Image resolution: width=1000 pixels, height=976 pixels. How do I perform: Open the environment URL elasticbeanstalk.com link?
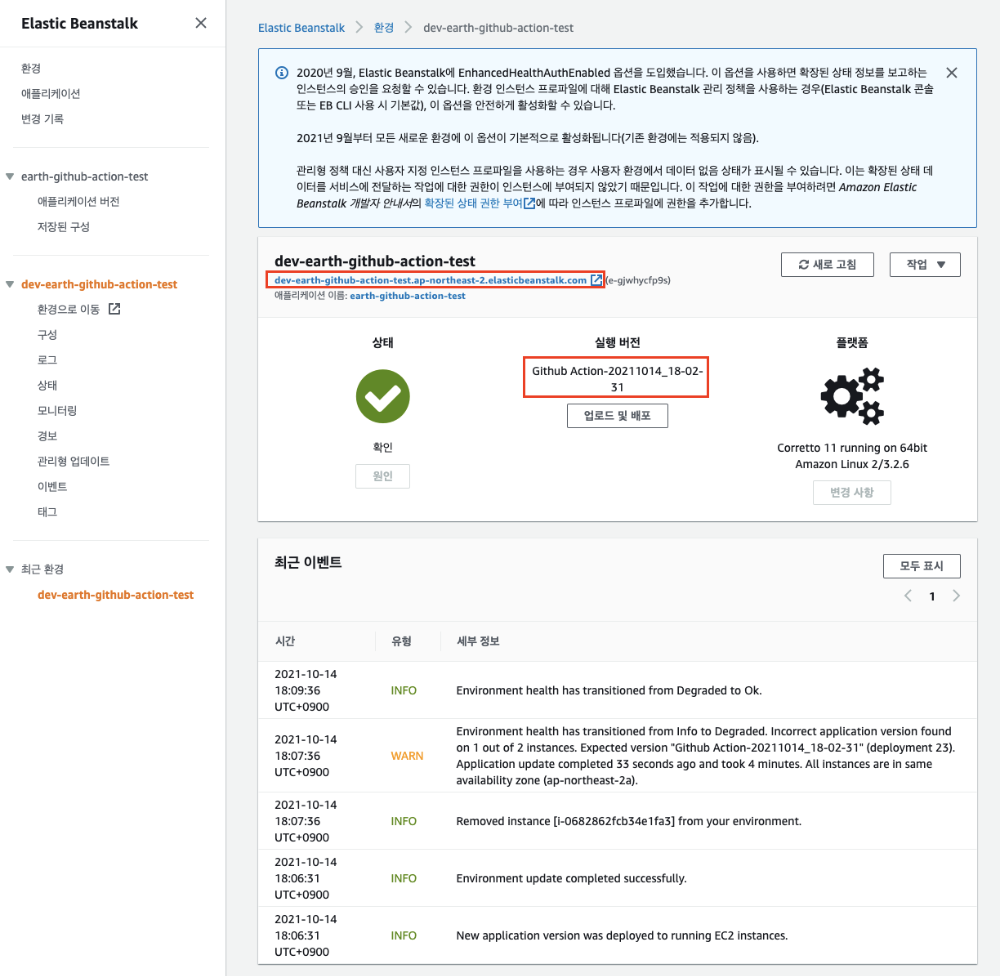[x=430, y=280]
